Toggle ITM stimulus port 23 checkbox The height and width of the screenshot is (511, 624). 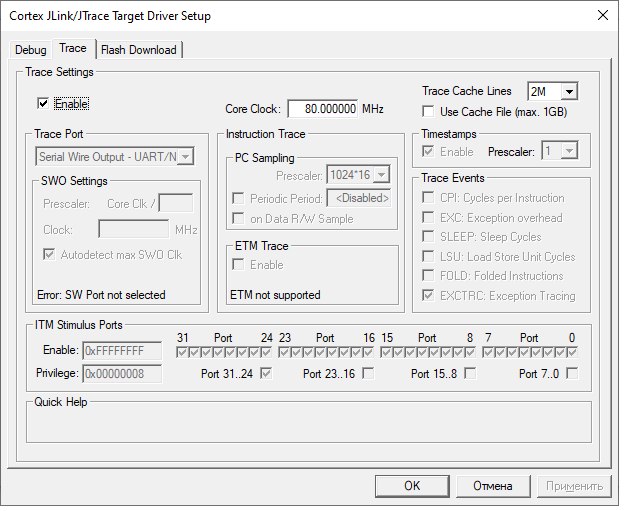pos(284,353)
